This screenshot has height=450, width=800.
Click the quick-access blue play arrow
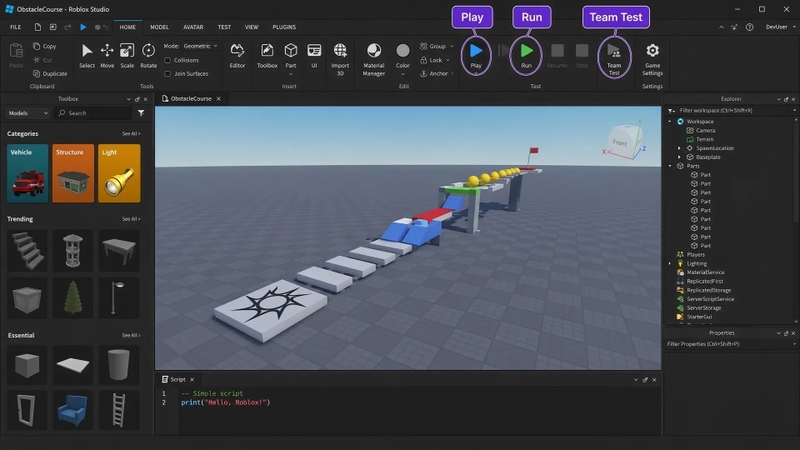point(83,27)
